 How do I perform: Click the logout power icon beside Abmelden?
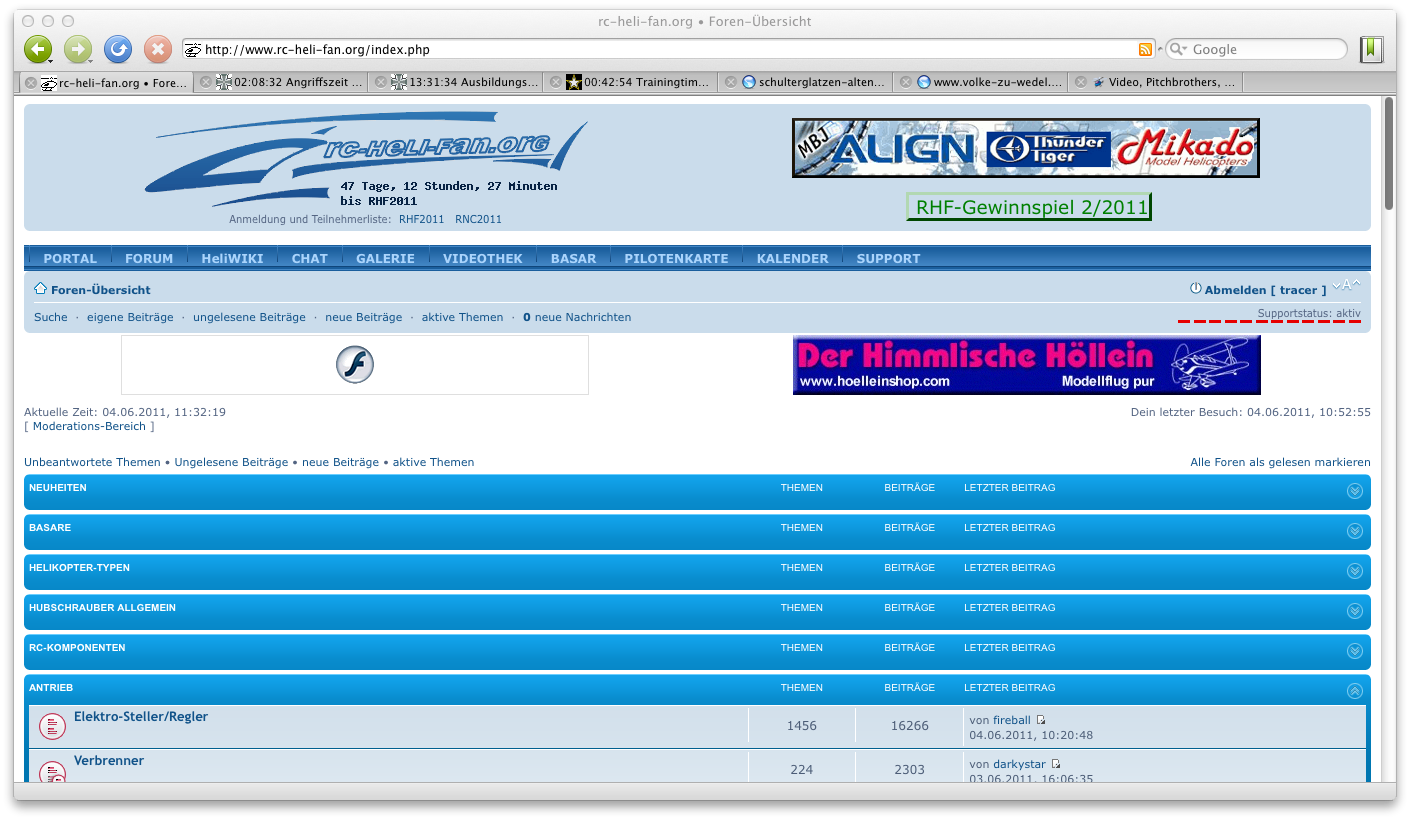[1195, 289]
